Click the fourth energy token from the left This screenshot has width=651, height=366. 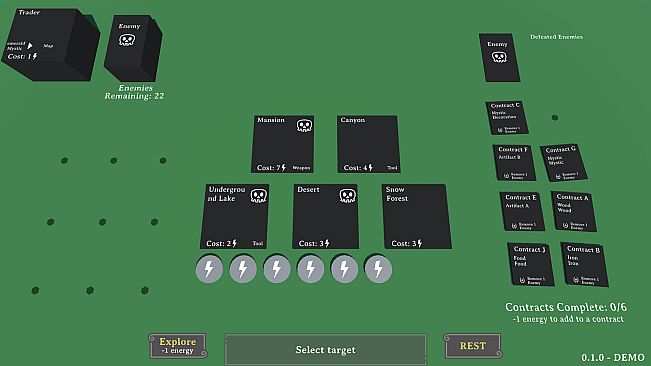pos(311,269)
